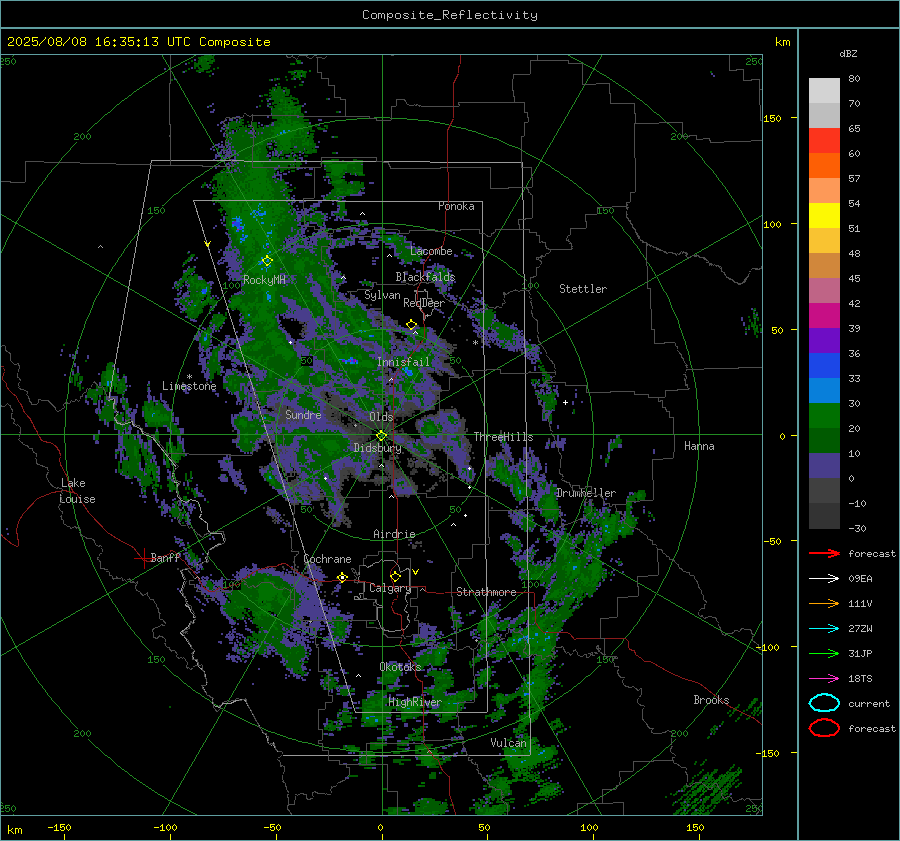Click the Calgary city label
Image resolution: width=900 pixels, height=841 pixels.
click(x=390, y=588)
